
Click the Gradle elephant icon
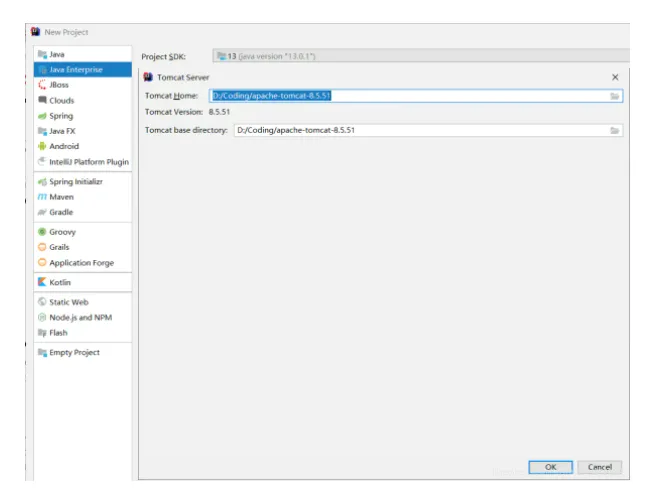[x=42, y=212]
